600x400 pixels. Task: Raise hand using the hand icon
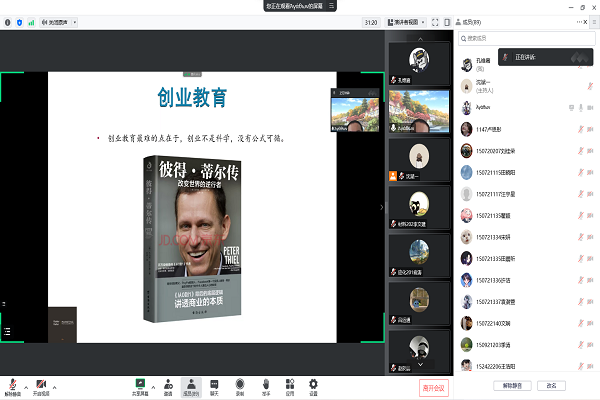[266, 387]
